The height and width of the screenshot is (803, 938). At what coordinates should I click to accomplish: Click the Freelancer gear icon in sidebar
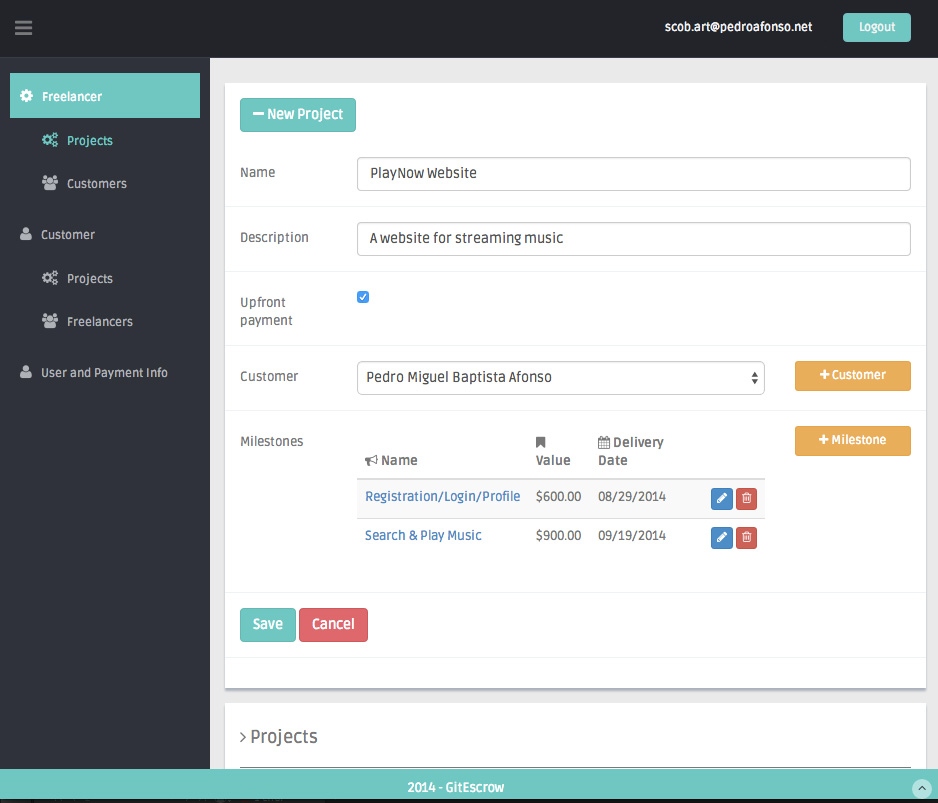pyautogui.click(x=27, y=96)
